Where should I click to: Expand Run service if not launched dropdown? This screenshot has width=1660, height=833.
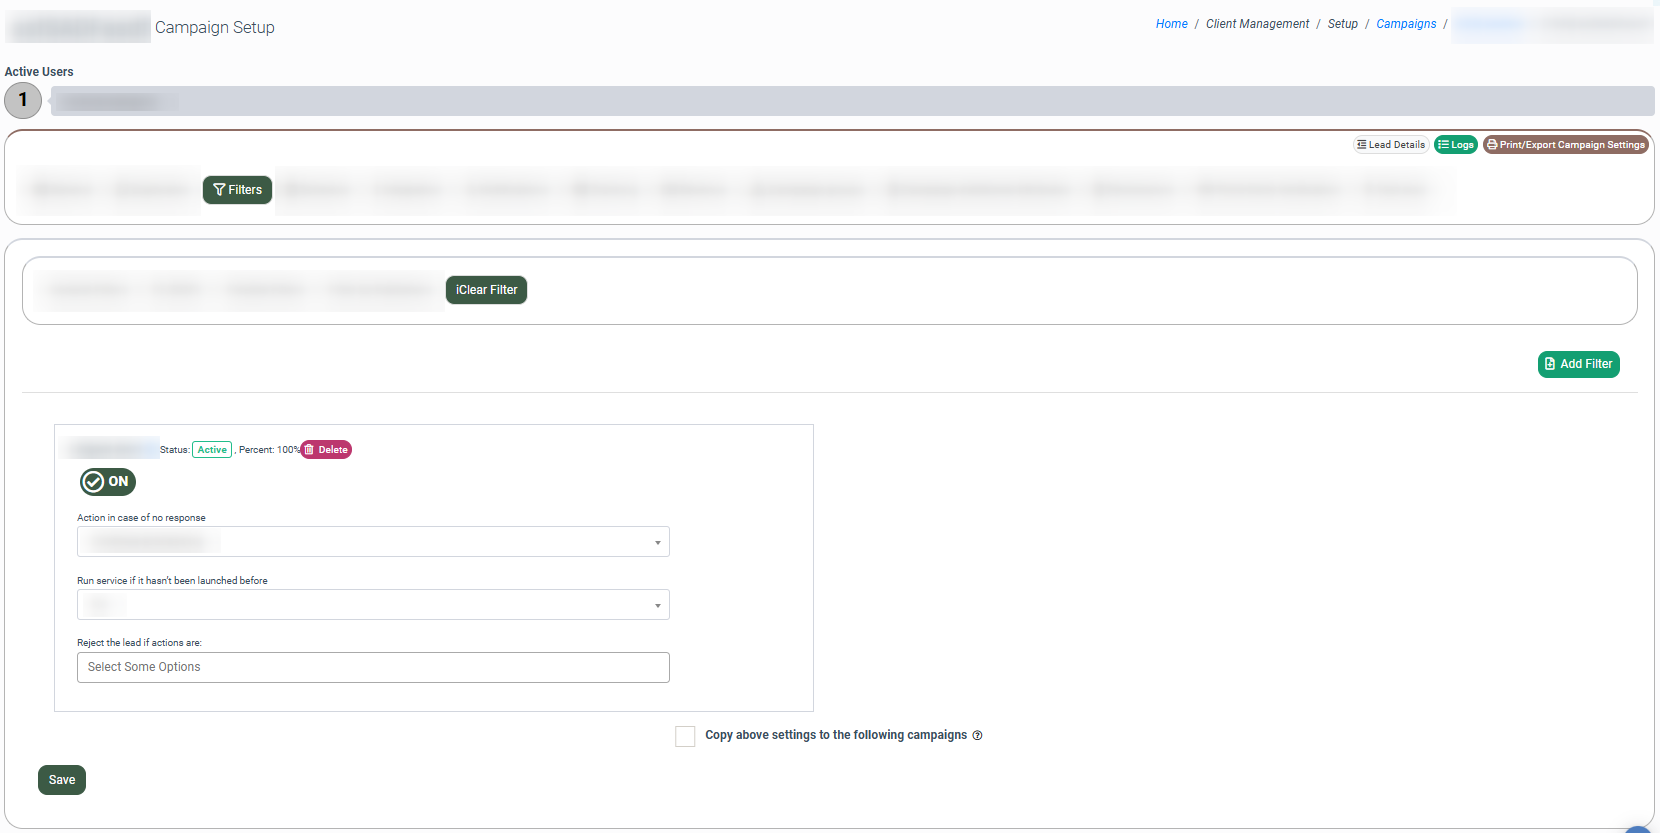point(373,605)
